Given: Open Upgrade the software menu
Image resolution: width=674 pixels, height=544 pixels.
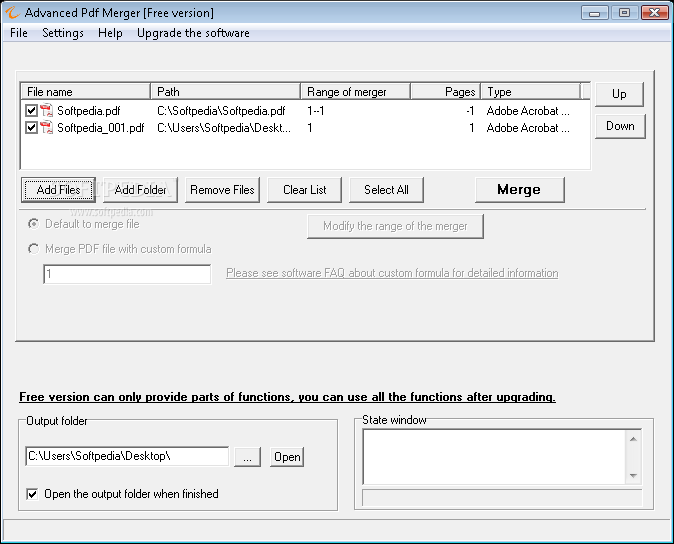Looking at the screenshot, I should pos(193,33).
